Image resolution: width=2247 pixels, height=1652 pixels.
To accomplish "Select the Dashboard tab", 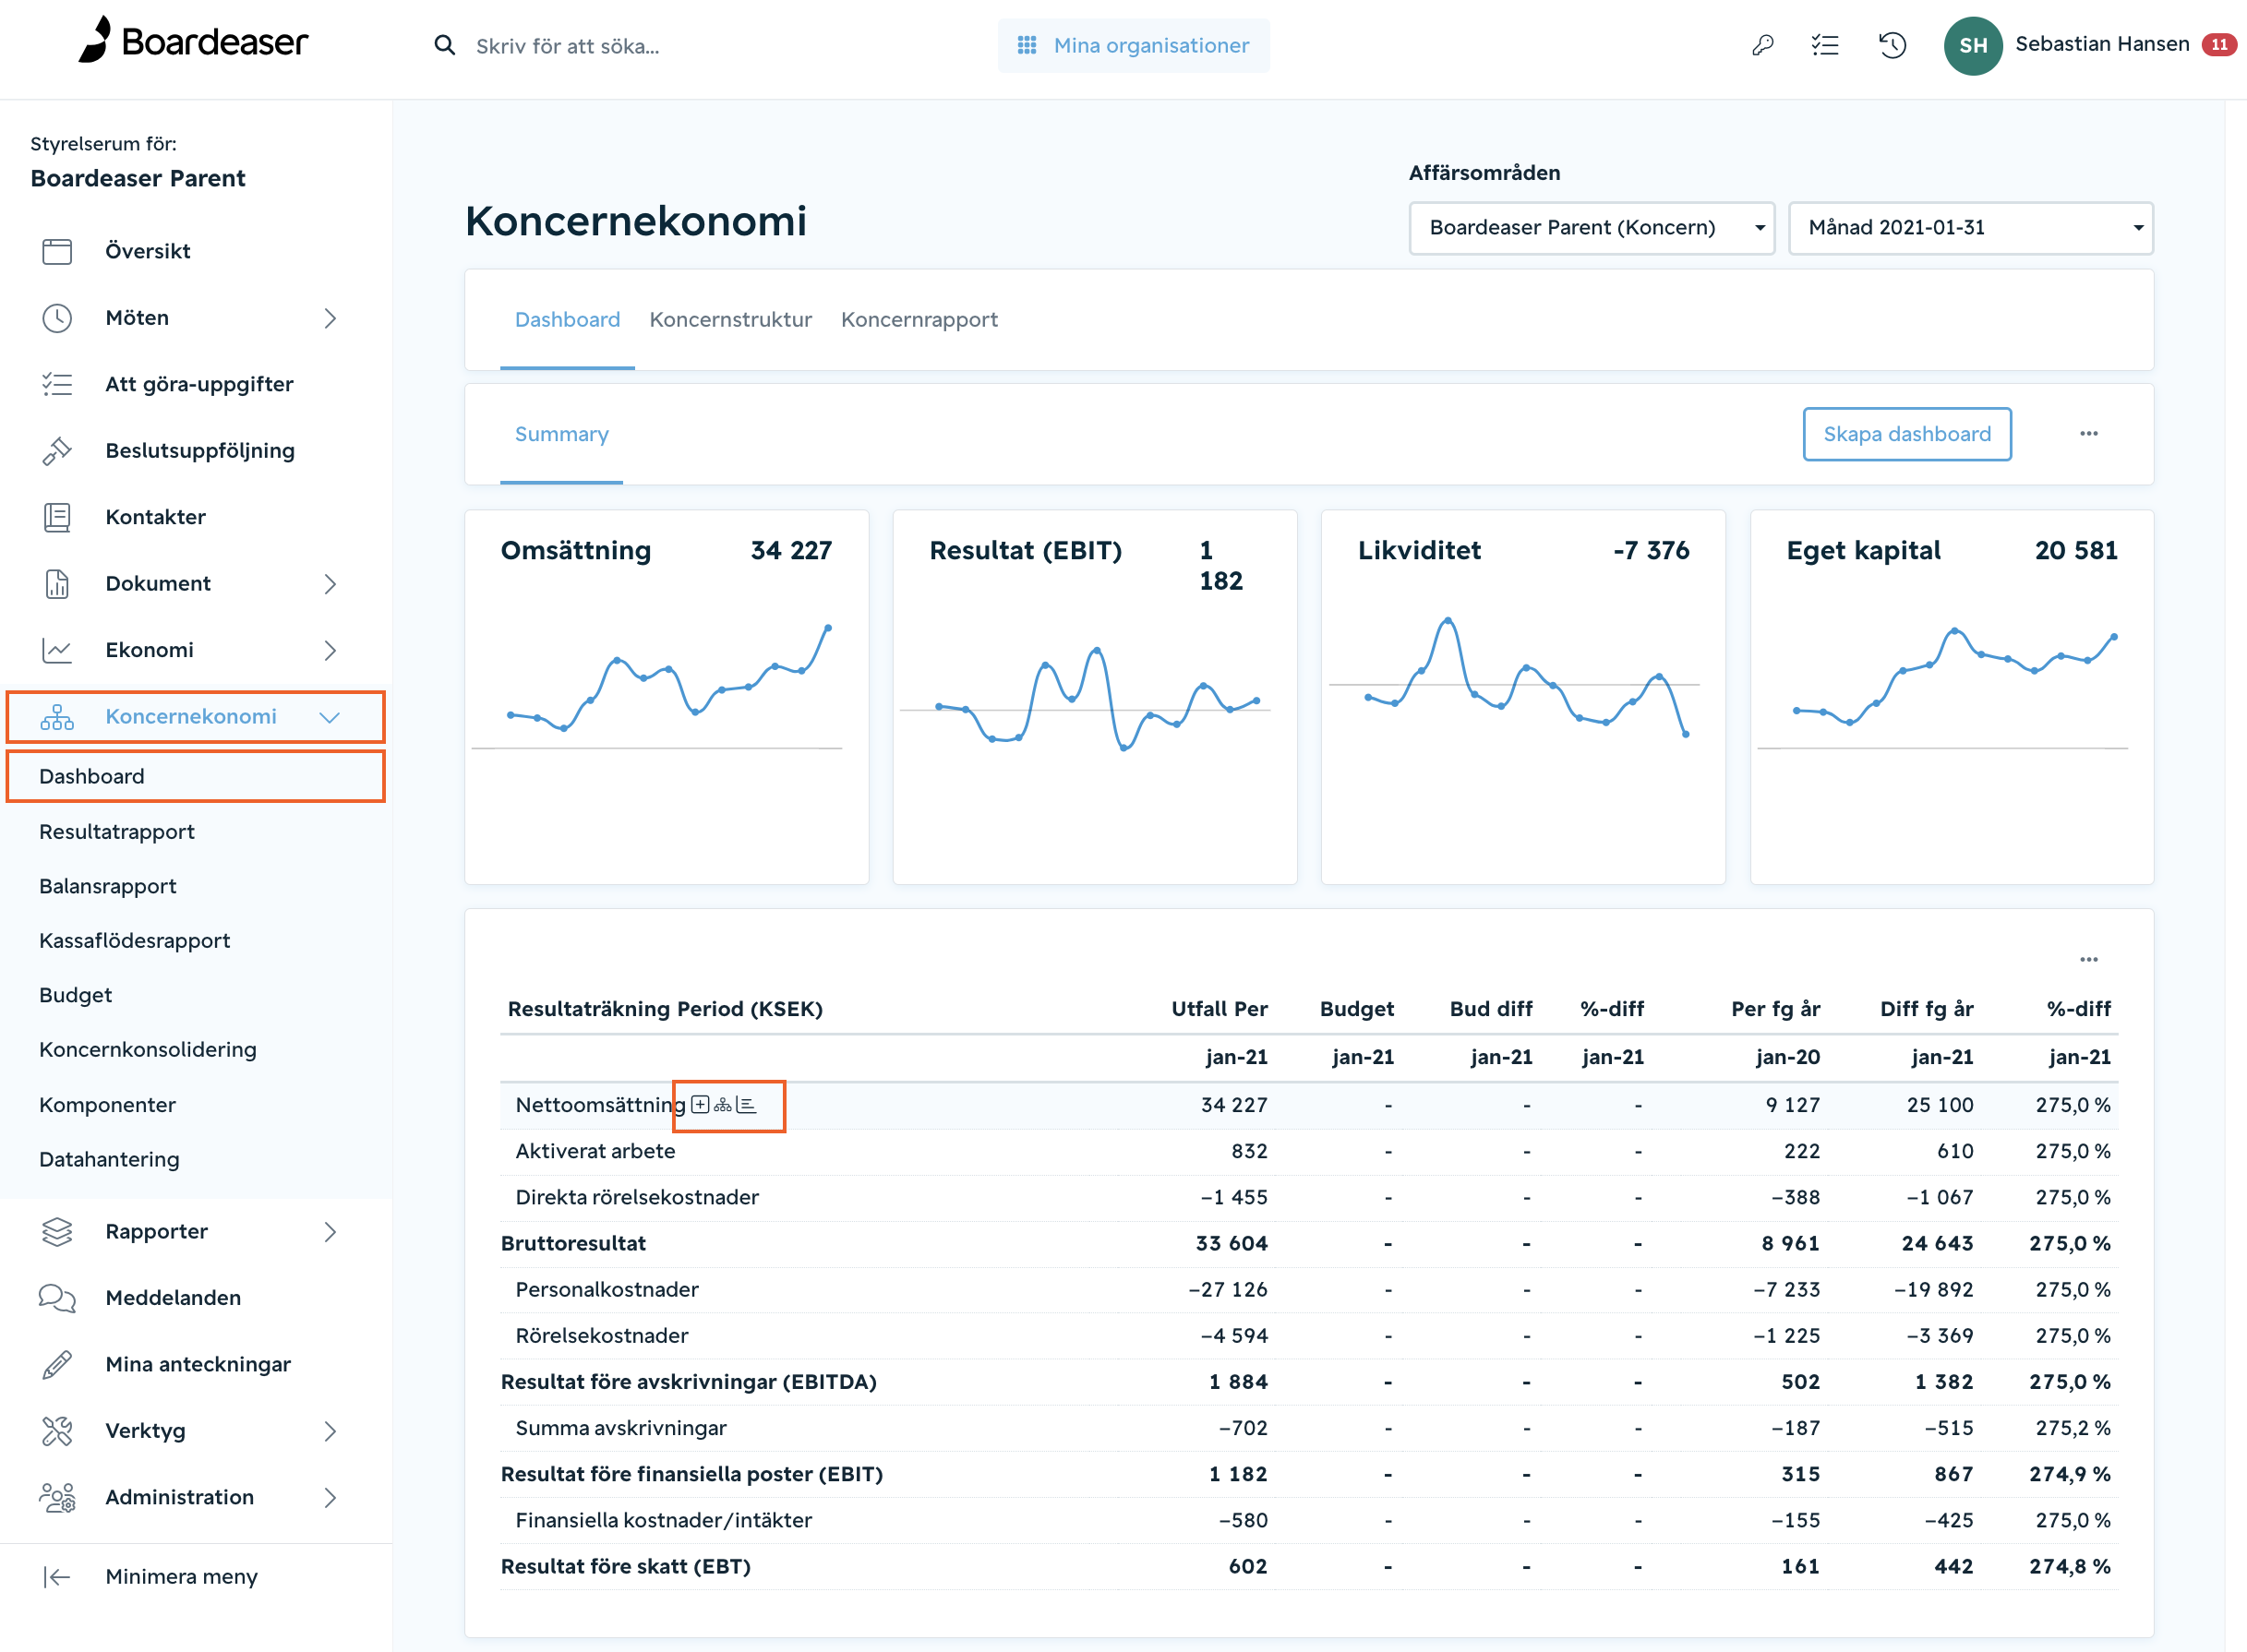I will click(x=567, y=320).
